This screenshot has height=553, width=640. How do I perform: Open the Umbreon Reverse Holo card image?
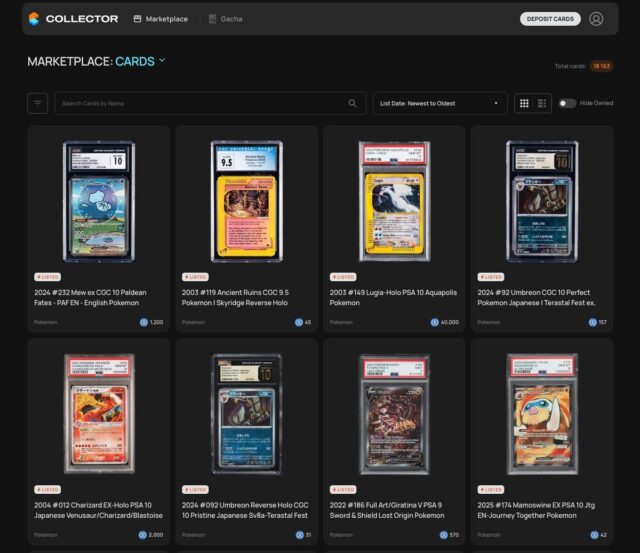click(x=247, y=414)
